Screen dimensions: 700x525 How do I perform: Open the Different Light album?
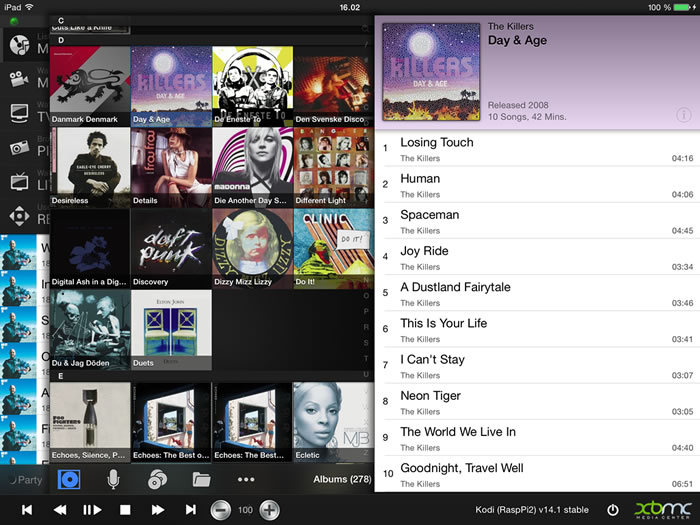[333, 167]
